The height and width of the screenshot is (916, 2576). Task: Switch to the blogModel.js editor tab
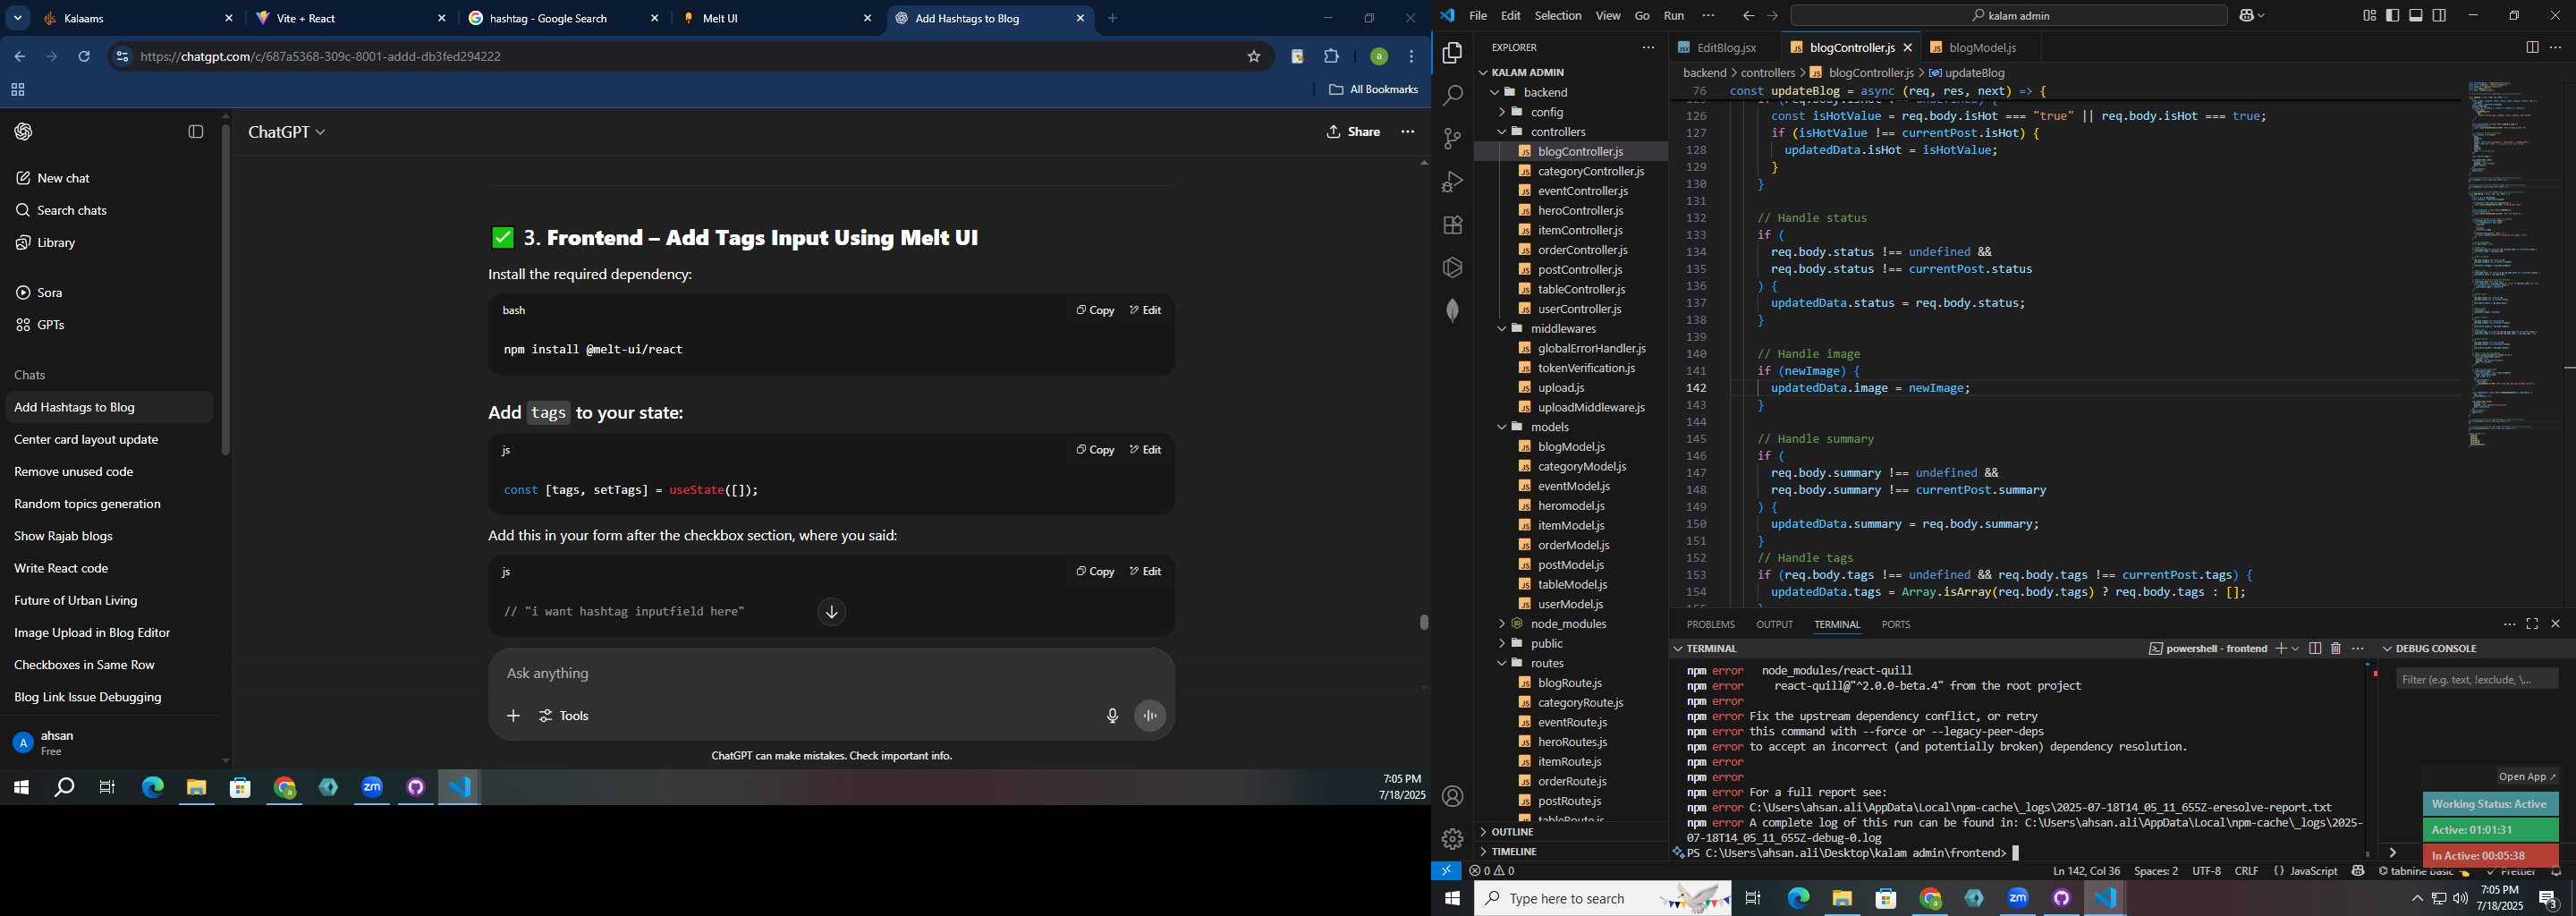pyautogui.click(x=1981, y=47)
